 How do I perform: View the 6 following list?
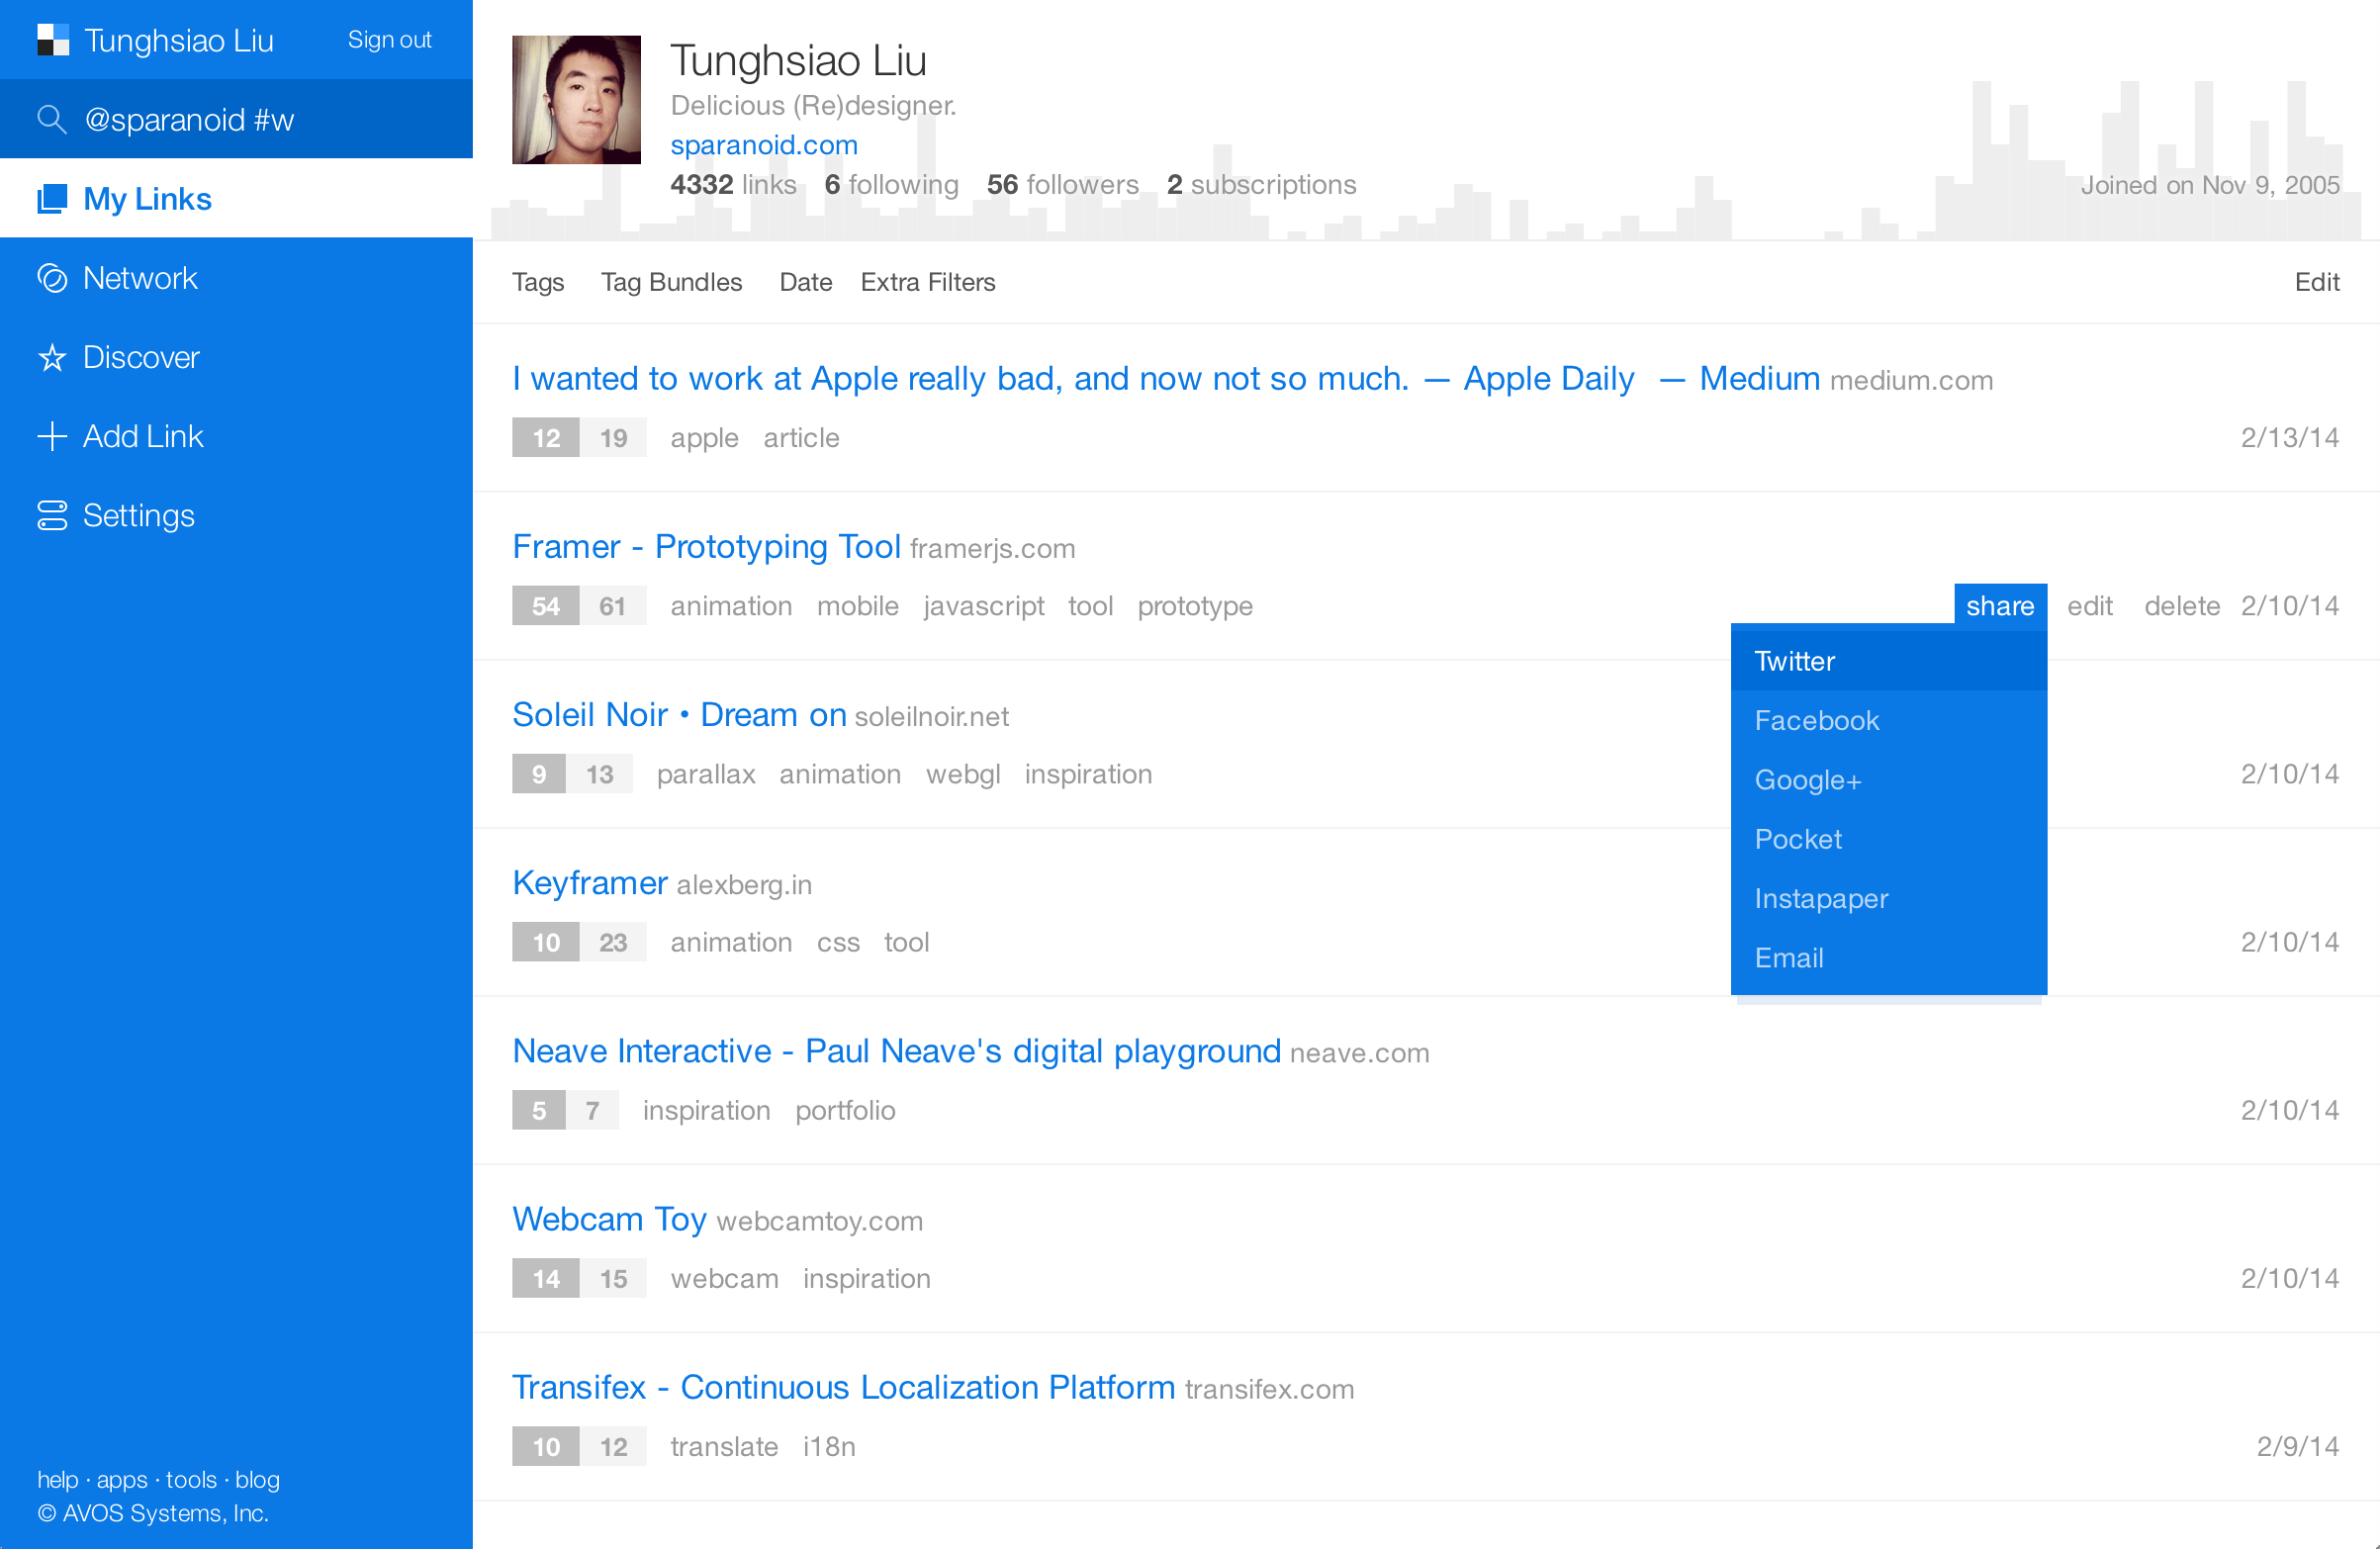pyautogui.click(x=891, y=185)
